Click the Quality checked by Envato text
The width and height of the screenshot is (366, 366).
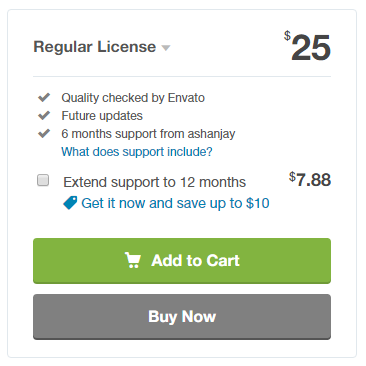(133, 98)
